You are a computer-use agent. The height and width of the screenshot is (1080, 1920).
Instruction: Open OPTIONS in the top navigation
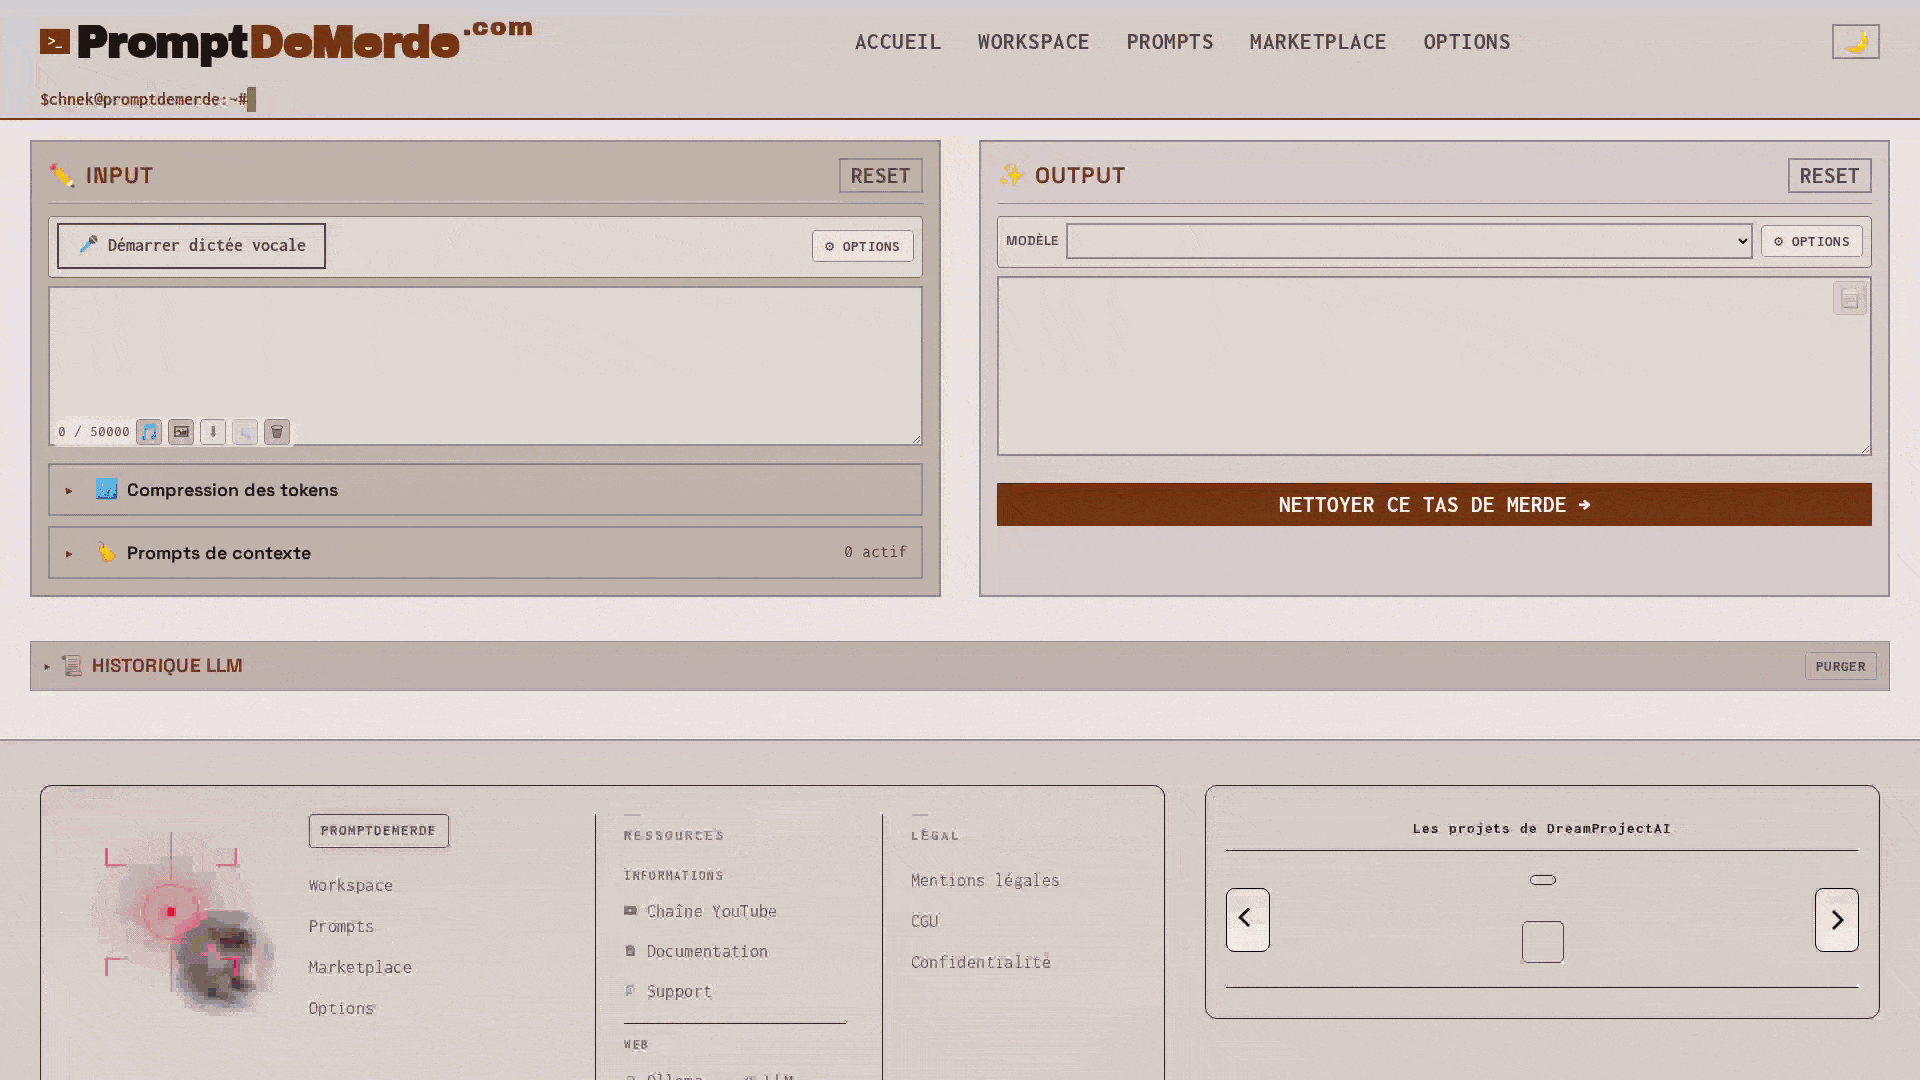click(1466, 42)
